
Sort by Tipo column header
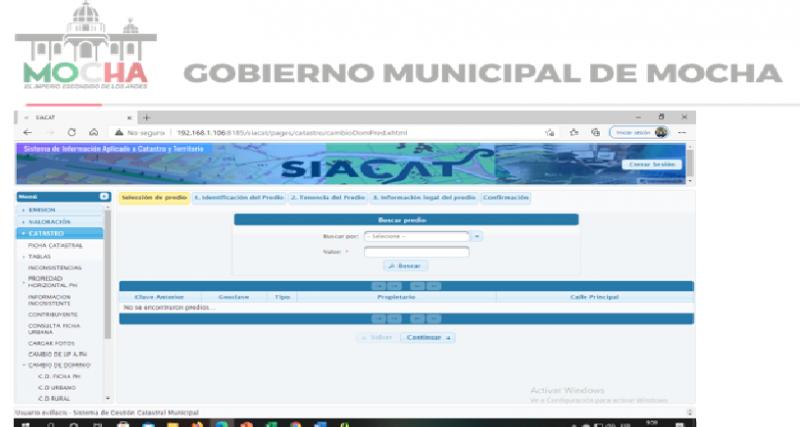click(x=282, y=297)
